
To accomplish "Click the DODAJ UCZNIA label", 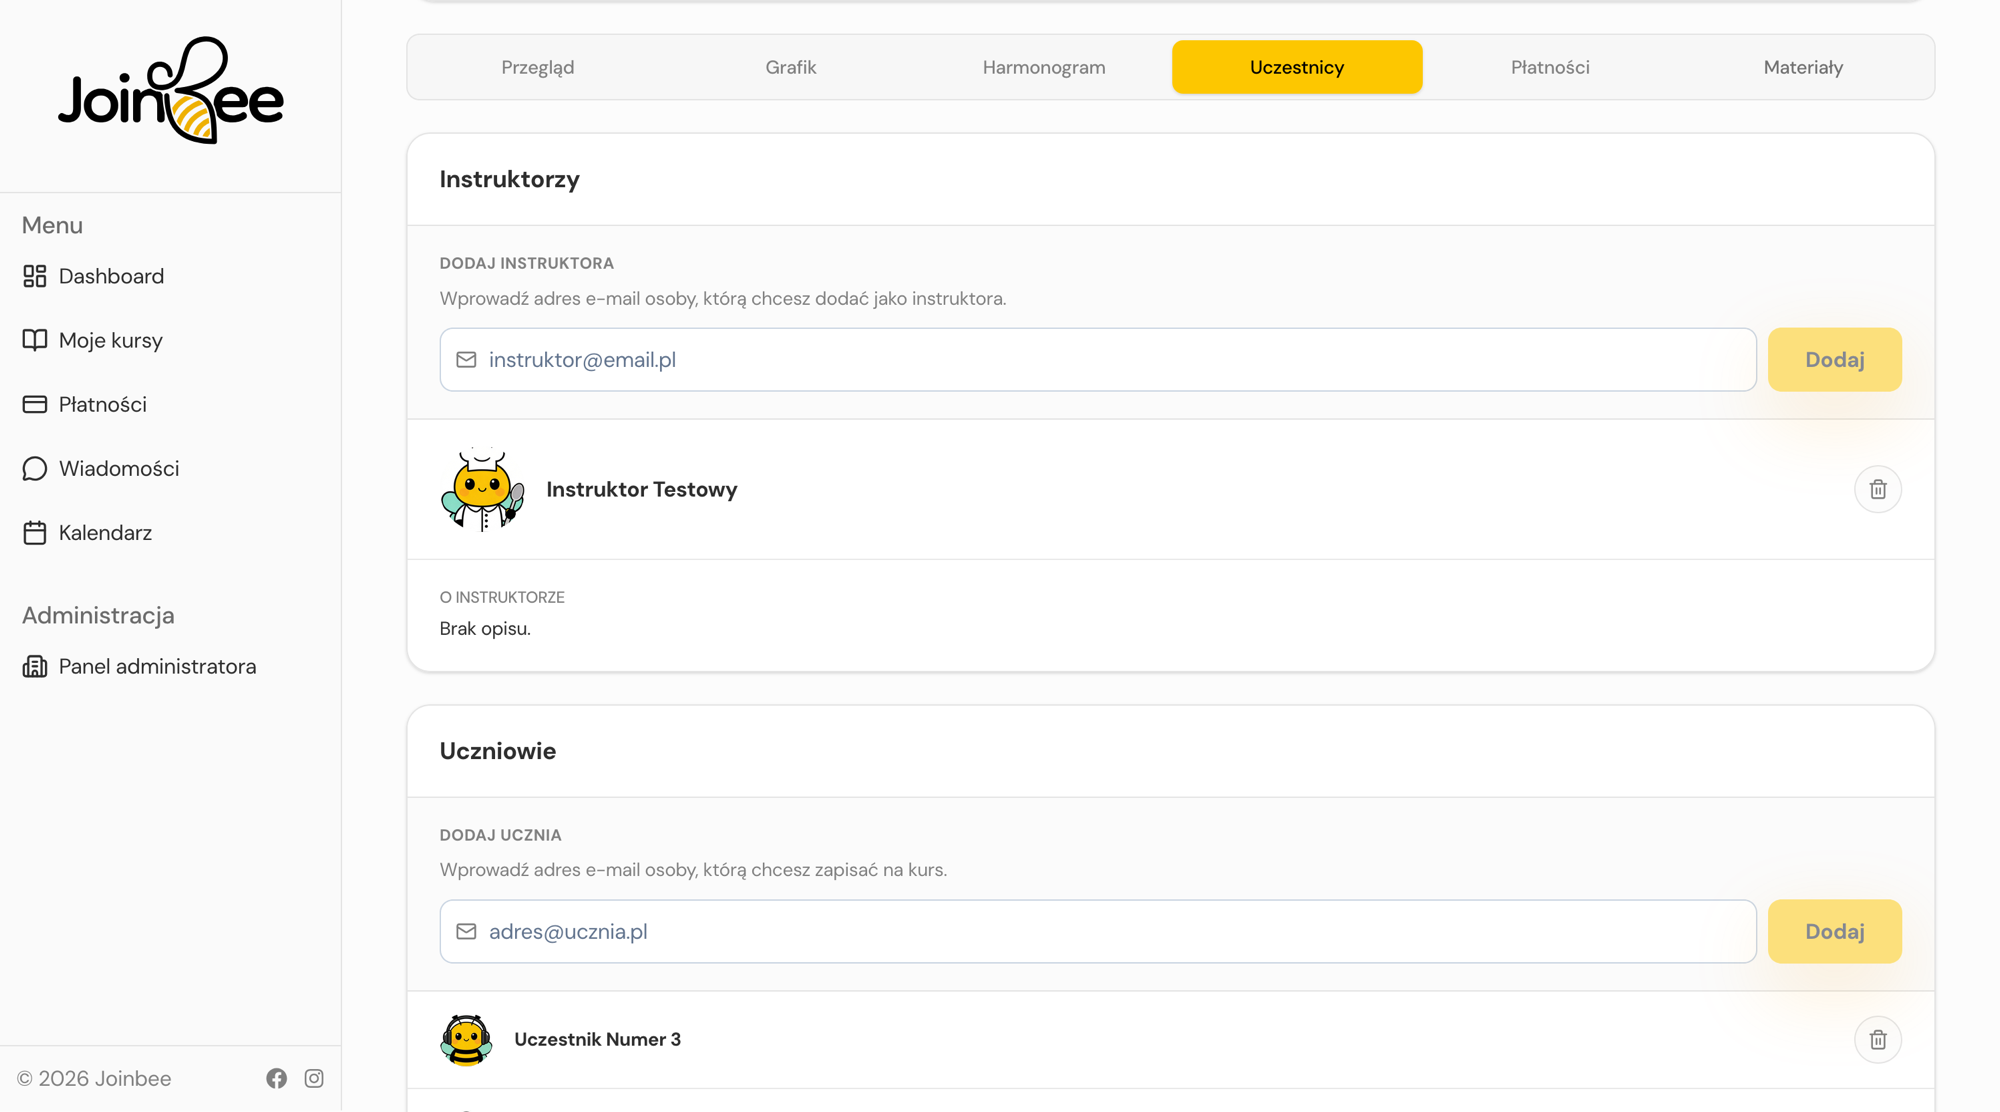I will click(x=501, y=835).
